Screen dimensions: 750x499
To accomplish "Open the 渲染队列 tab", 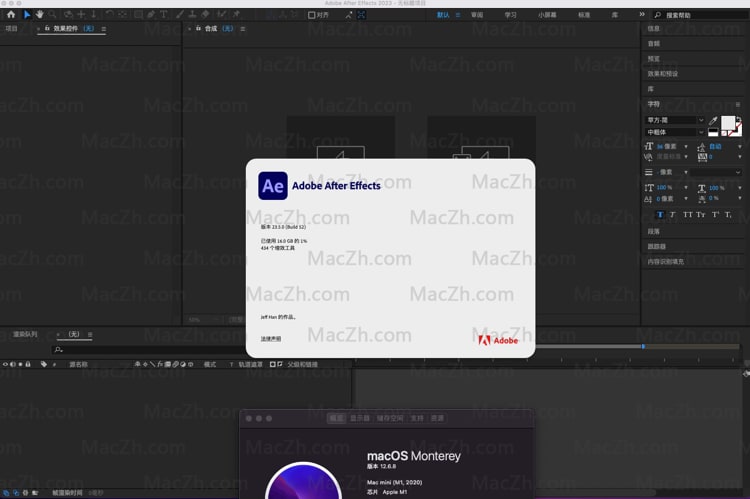I will click(x=25, y=334).
